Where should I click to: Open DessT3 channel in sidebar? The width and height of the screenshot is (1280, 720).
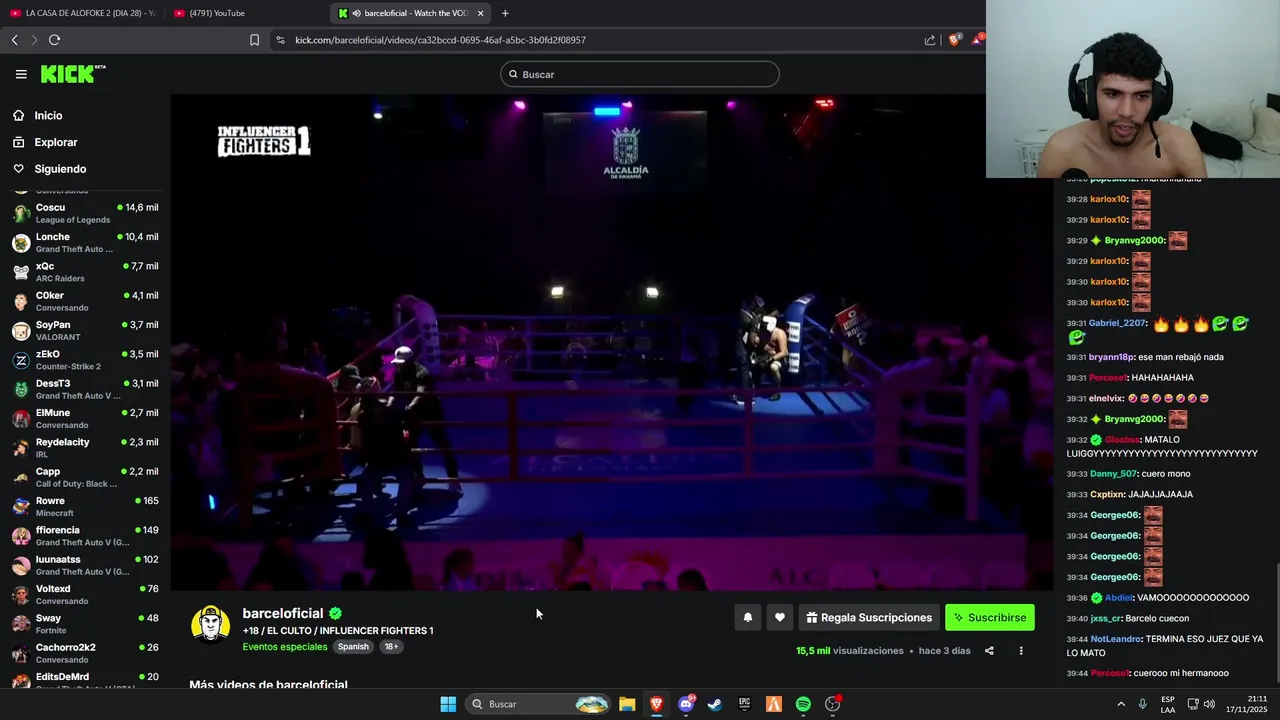85,389
